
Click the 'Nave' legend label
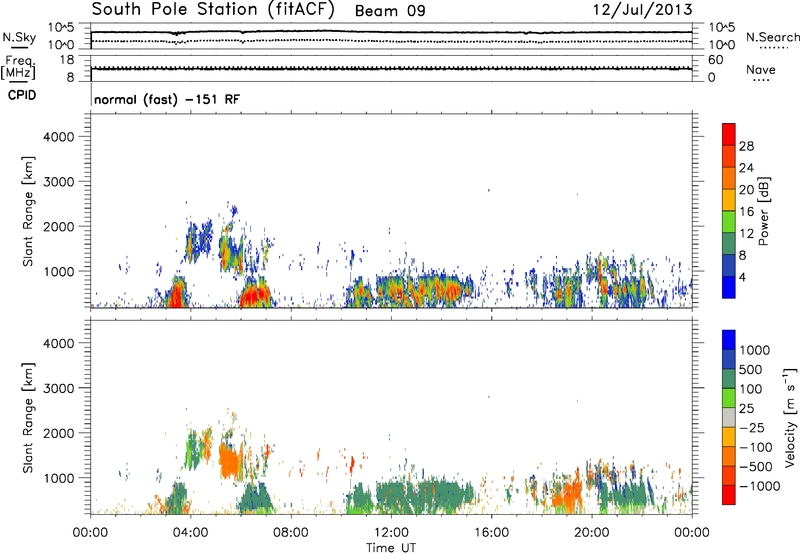pos(761,69)
